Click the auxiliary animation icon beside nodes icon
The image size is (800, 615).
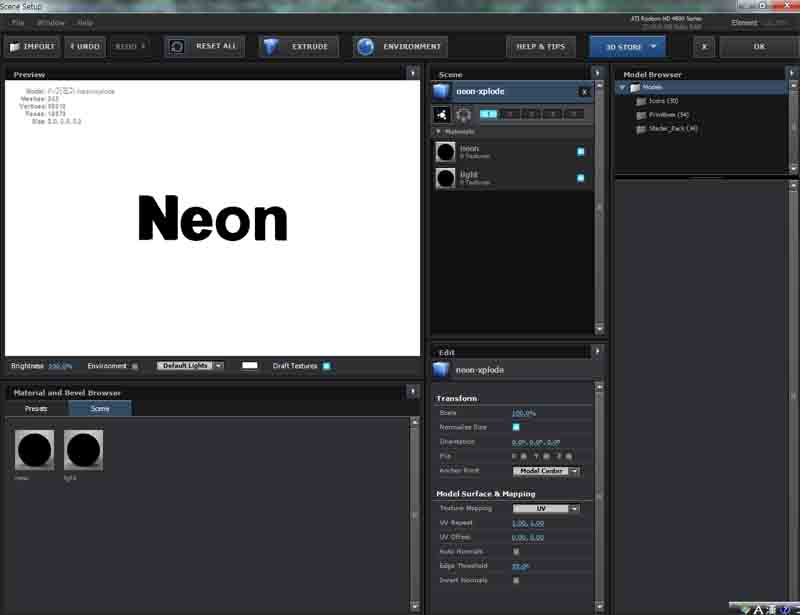[463, 114]
